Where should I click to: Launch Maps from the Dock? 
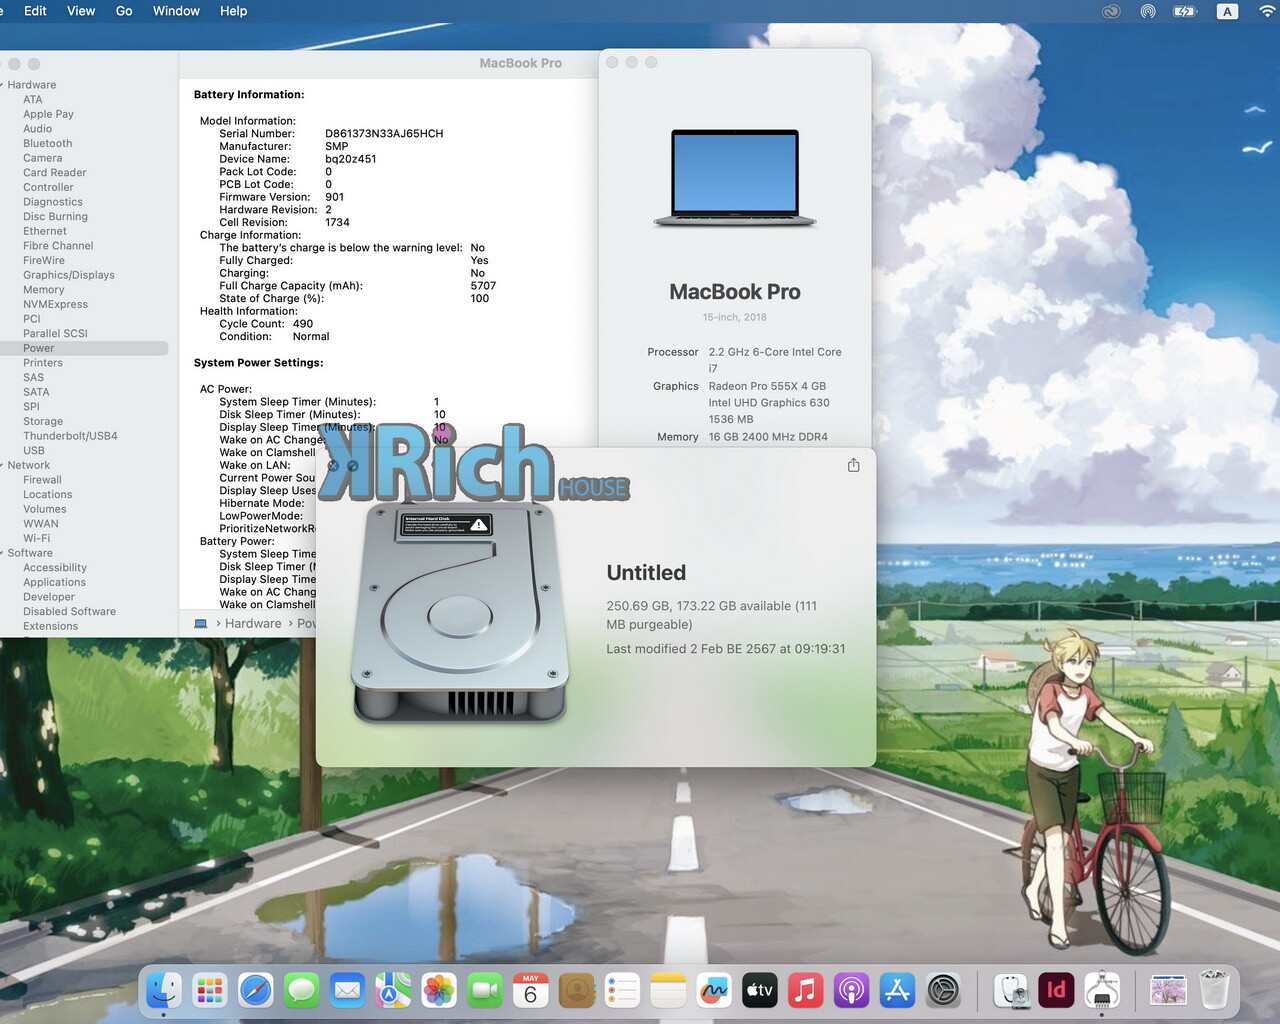pyautogui.click(x=393, y=991)
